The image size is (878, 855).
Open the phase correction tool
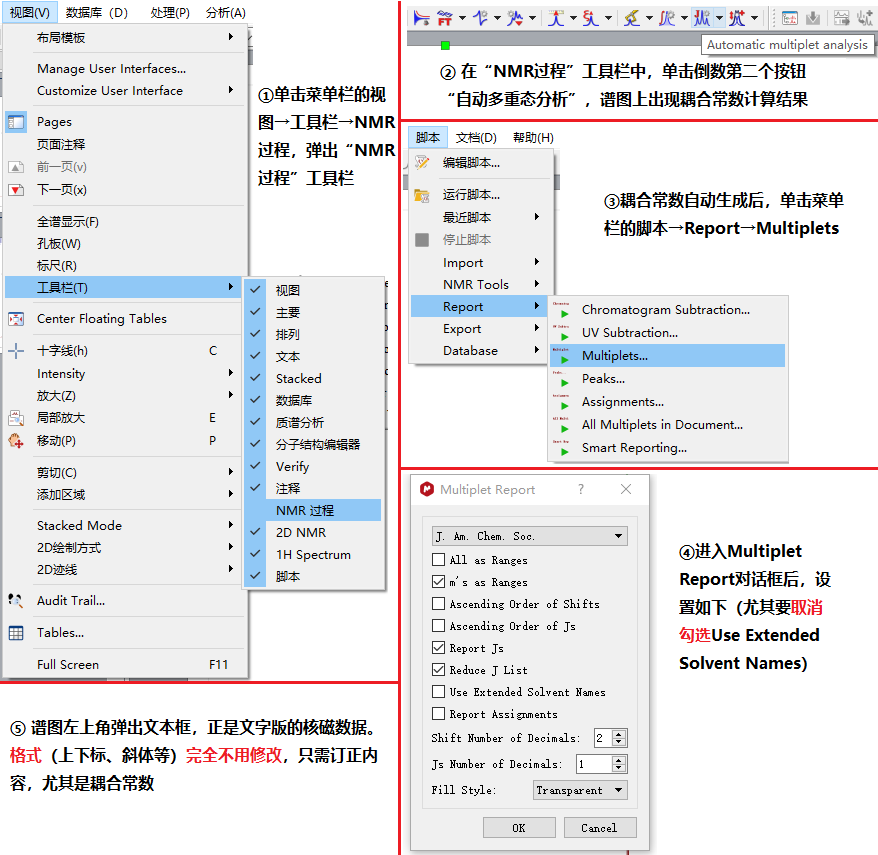click(x=482, y=17)
